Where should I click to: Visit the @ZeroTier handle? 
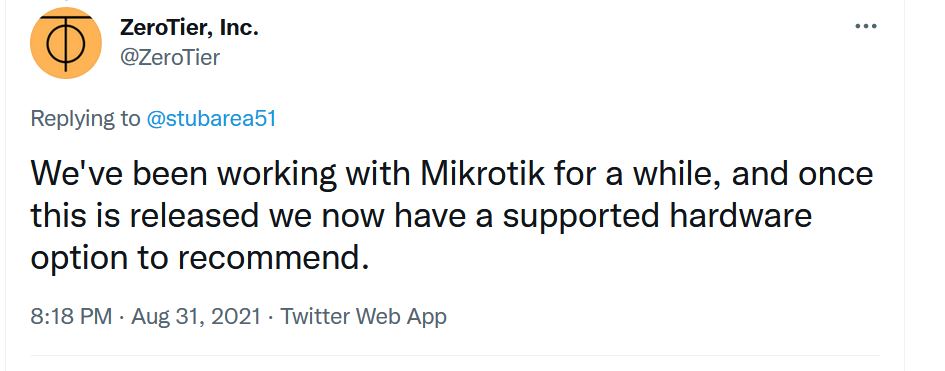pyautogui.click(x=171, y=58)
